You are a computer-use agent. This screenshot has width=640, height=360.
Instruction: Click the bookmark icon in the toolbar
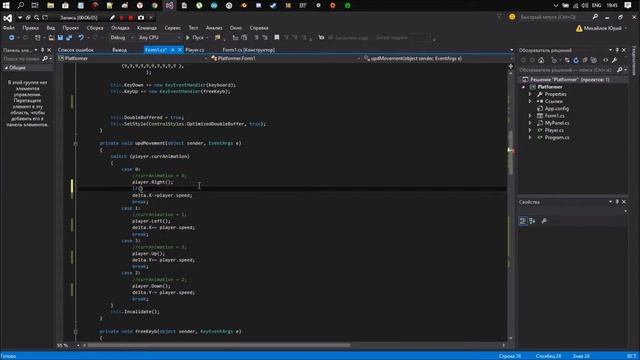click(x=276, y=38)
